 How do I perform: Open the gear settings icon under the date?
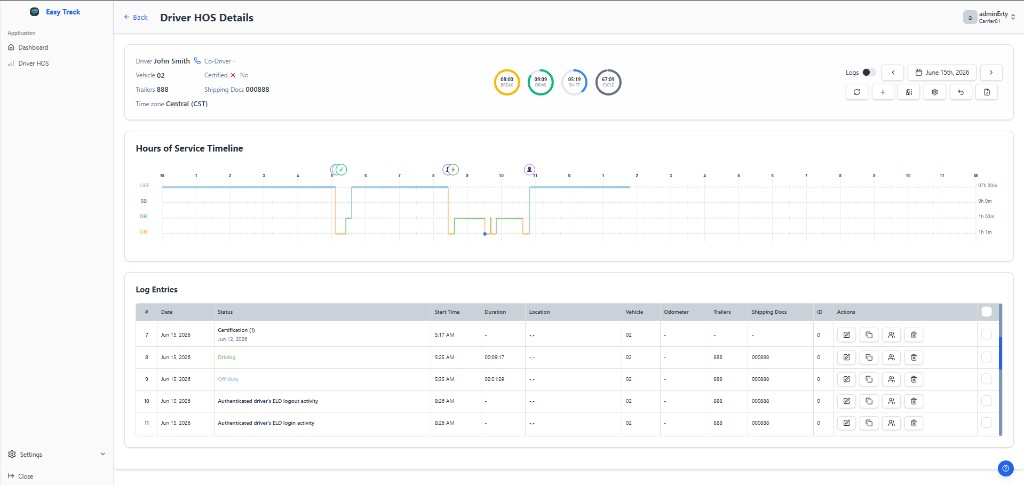[x=935, y=92]
